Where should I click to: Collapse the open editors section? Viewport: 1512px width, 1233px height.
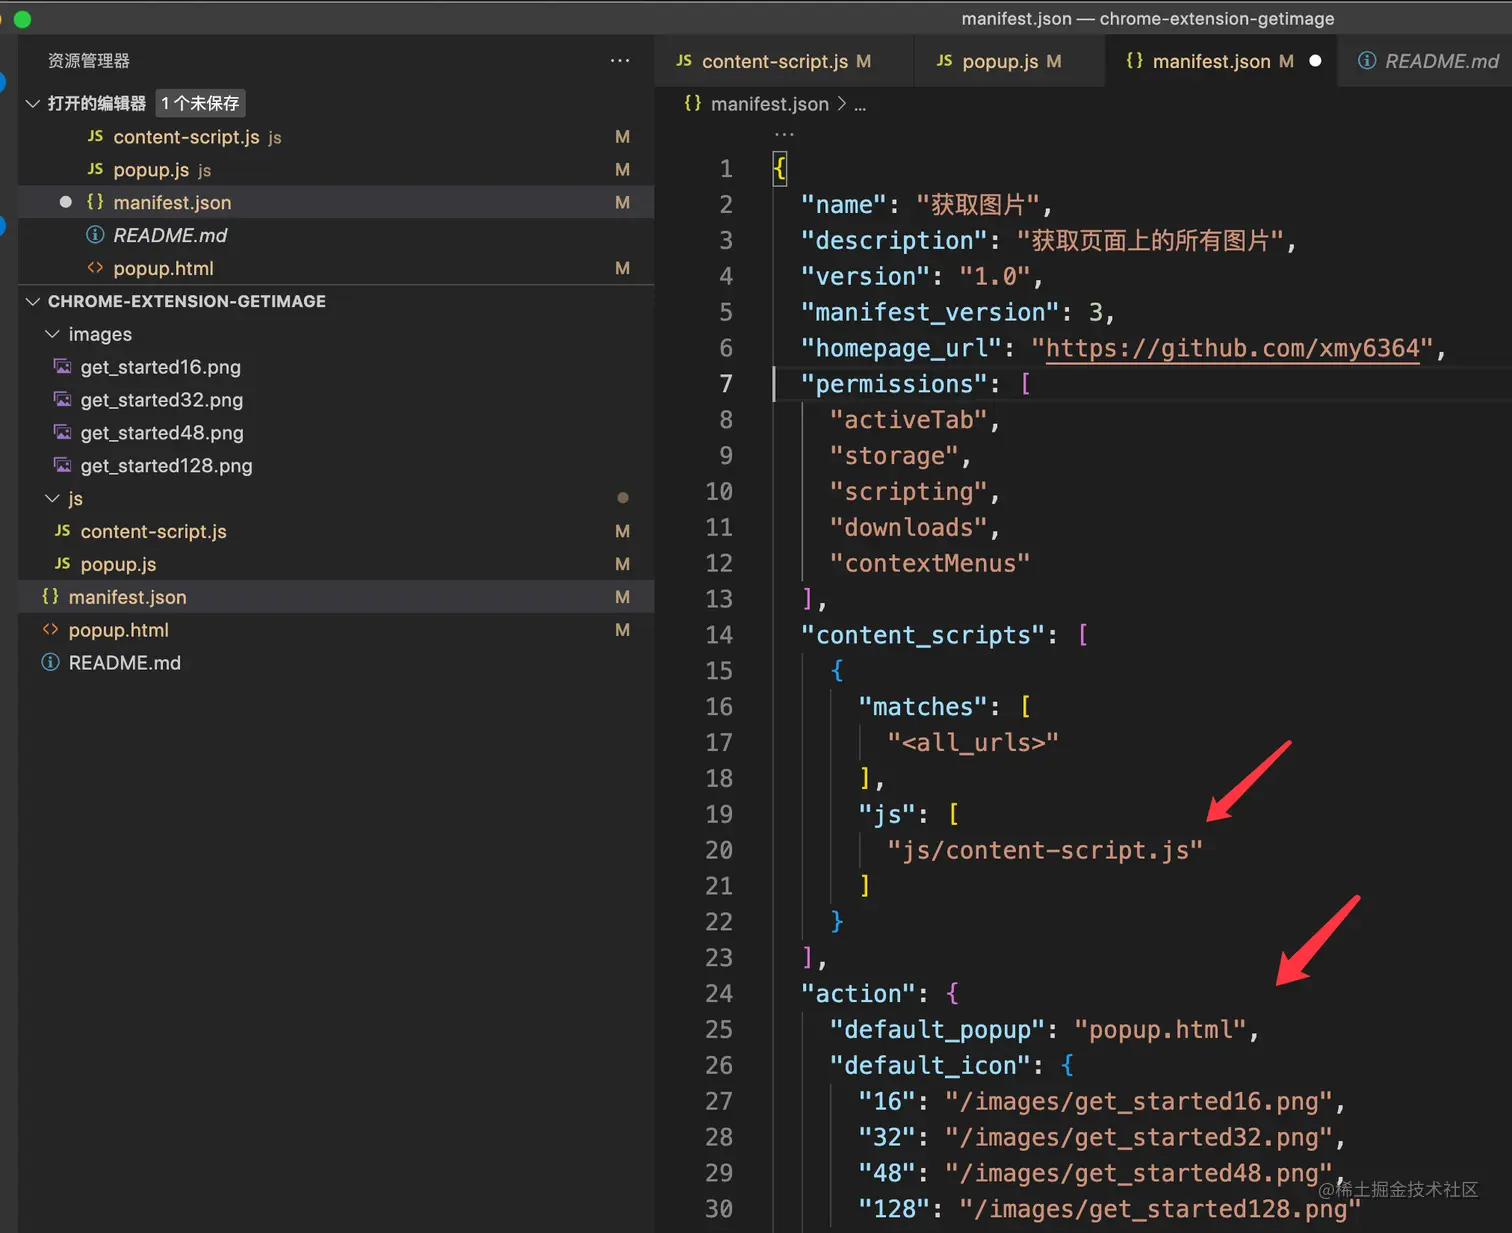tap(32, 103)
